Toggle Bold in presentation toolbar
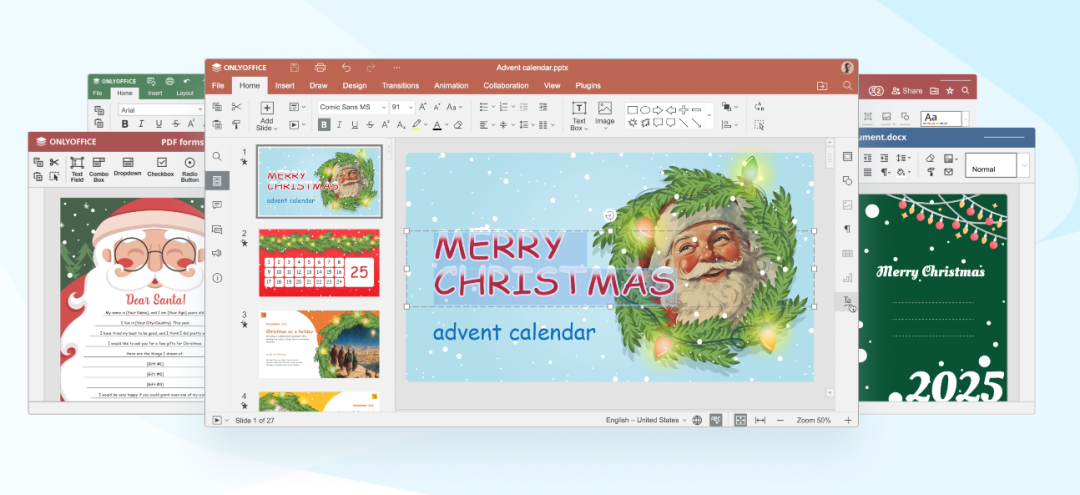This screenshot has width=1080, height=495. point(324,125)
